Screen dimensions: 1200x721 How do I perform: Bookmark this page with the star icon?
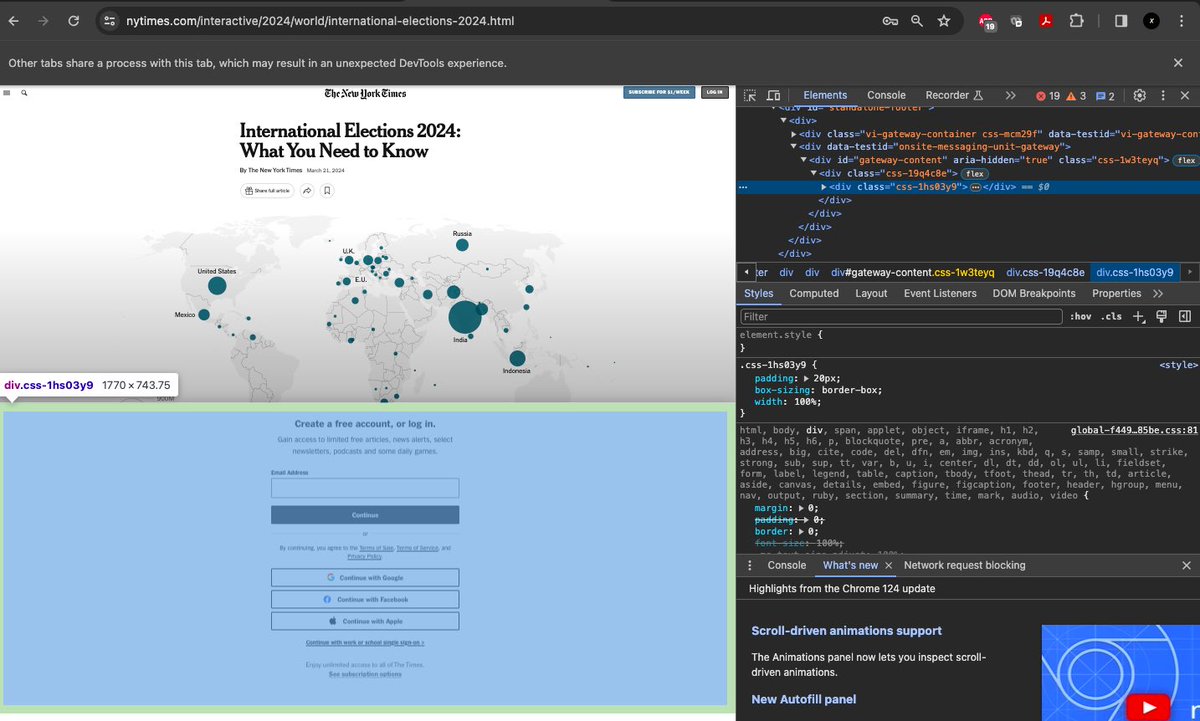(944, 20)
